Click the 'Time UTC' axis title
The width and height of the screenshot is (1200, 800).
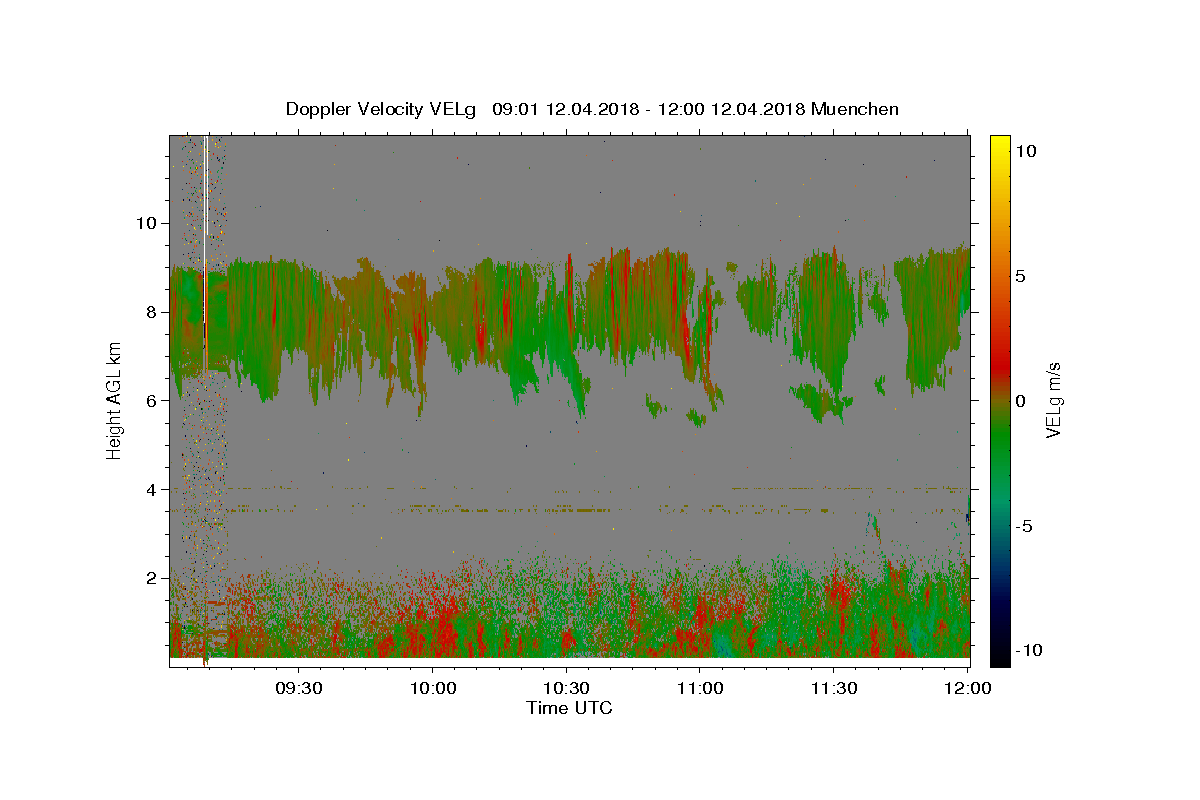coord(569,708)
